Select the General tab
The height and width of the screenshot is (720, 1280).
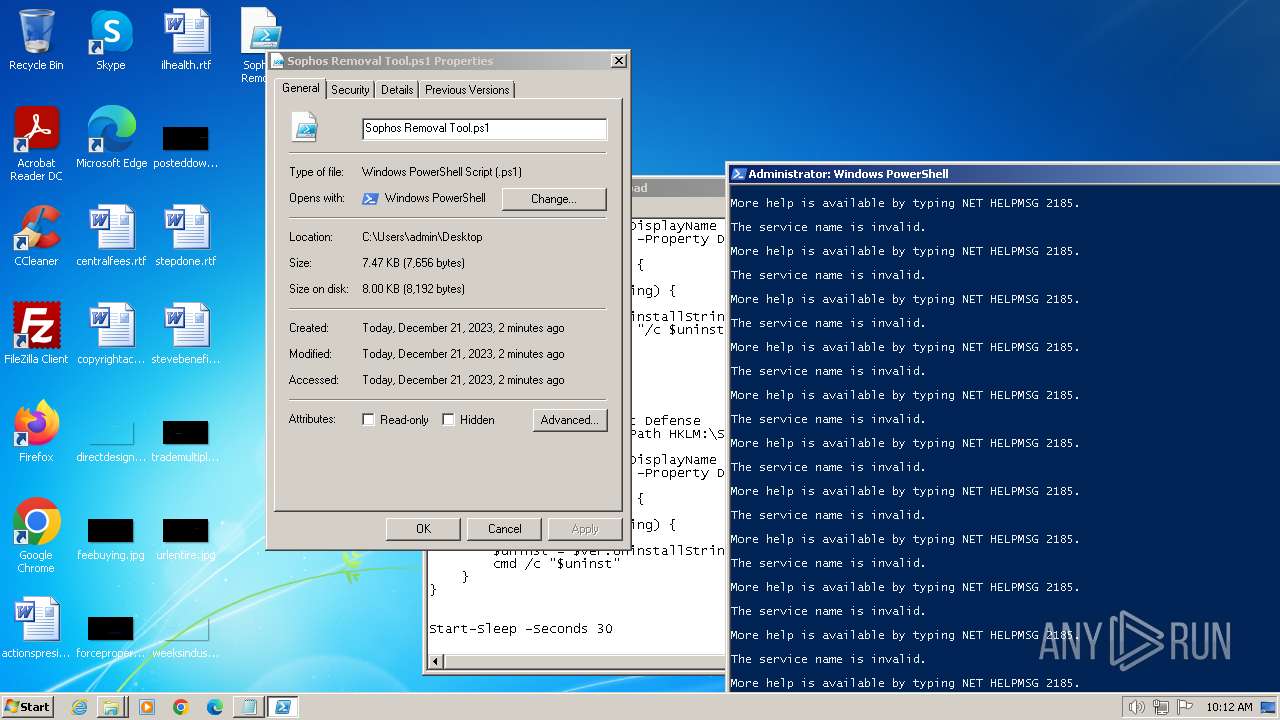[x=300, y=88]
